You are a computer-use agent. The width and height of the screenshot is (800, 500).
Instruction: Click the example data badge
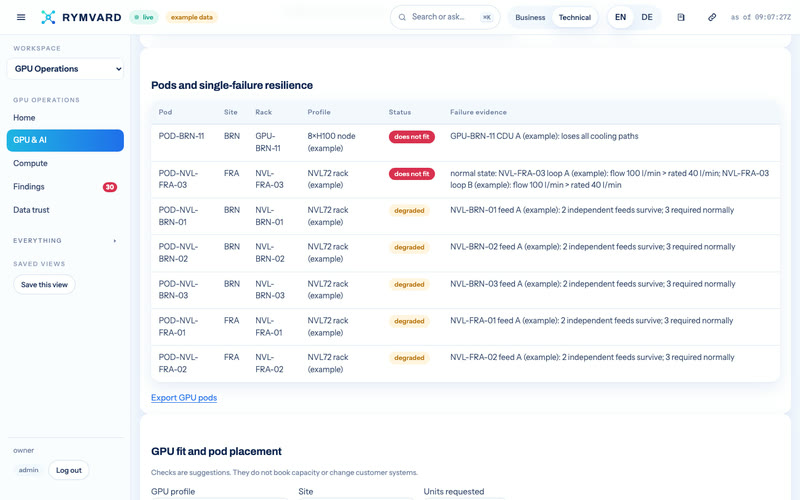click(x=192, y=17)
